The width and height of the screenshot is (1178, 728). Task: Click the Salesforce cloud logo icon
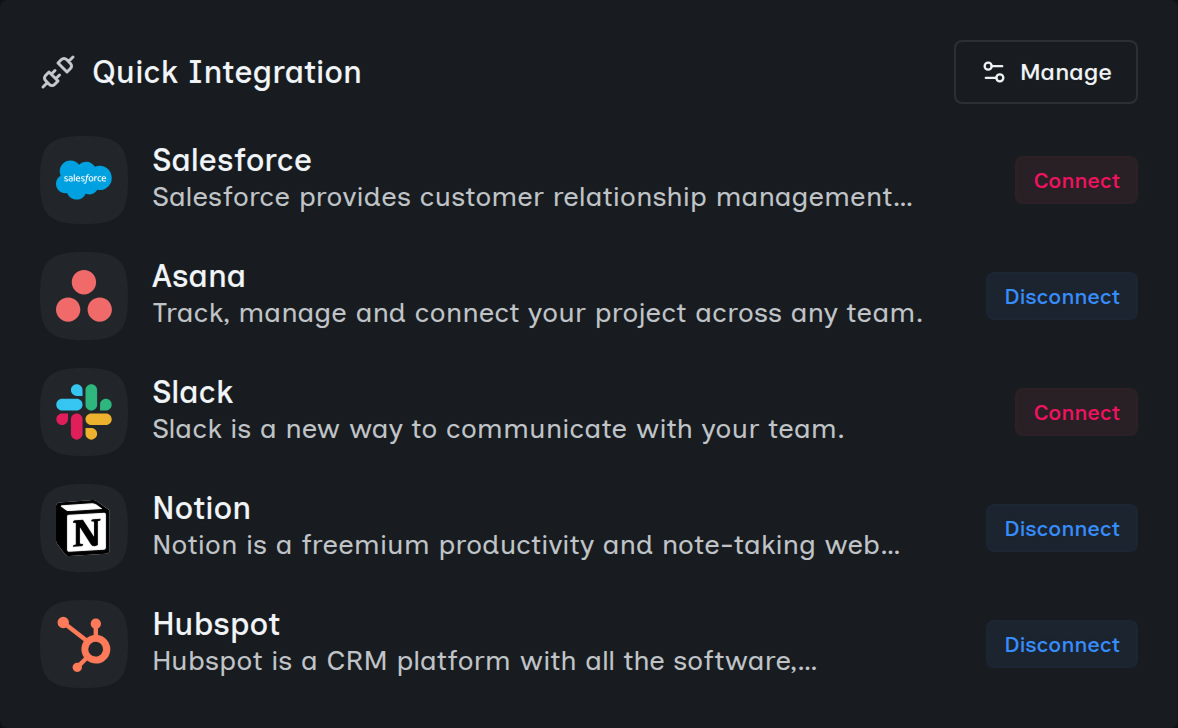pyautogui.click(x=84, y=180)
